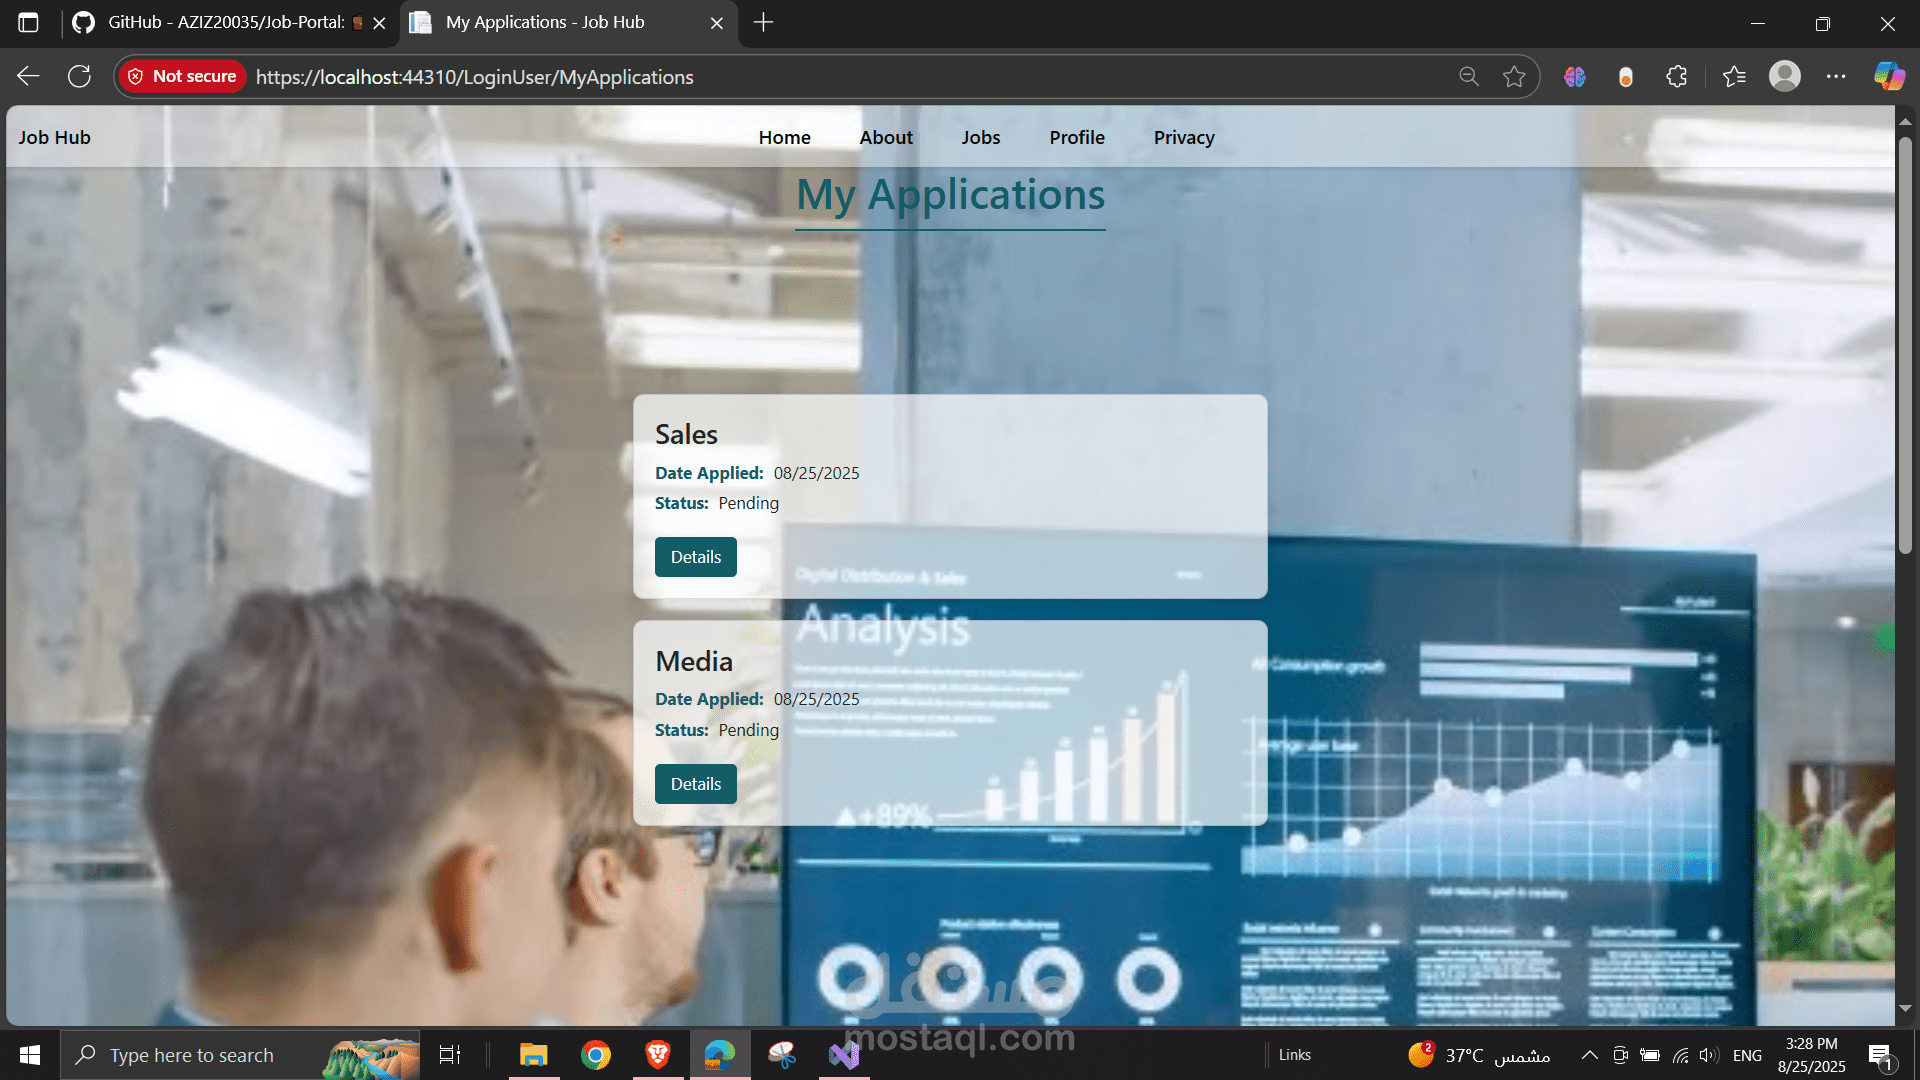Switch to the GitHub Job-Portal tab
Viewport: 1920px width, 1080px height.
click(225, 22)
